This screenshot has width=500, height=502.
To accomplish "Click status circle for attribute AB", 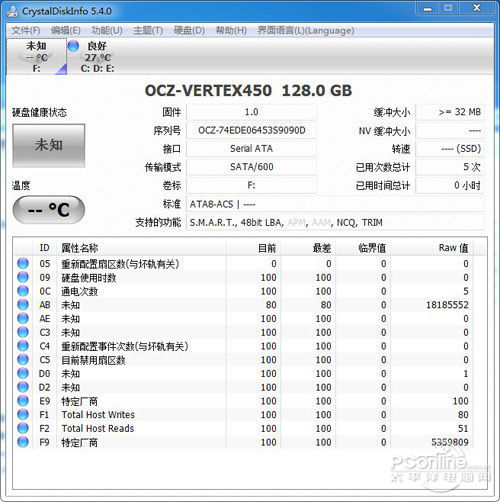I will point(23,304).
